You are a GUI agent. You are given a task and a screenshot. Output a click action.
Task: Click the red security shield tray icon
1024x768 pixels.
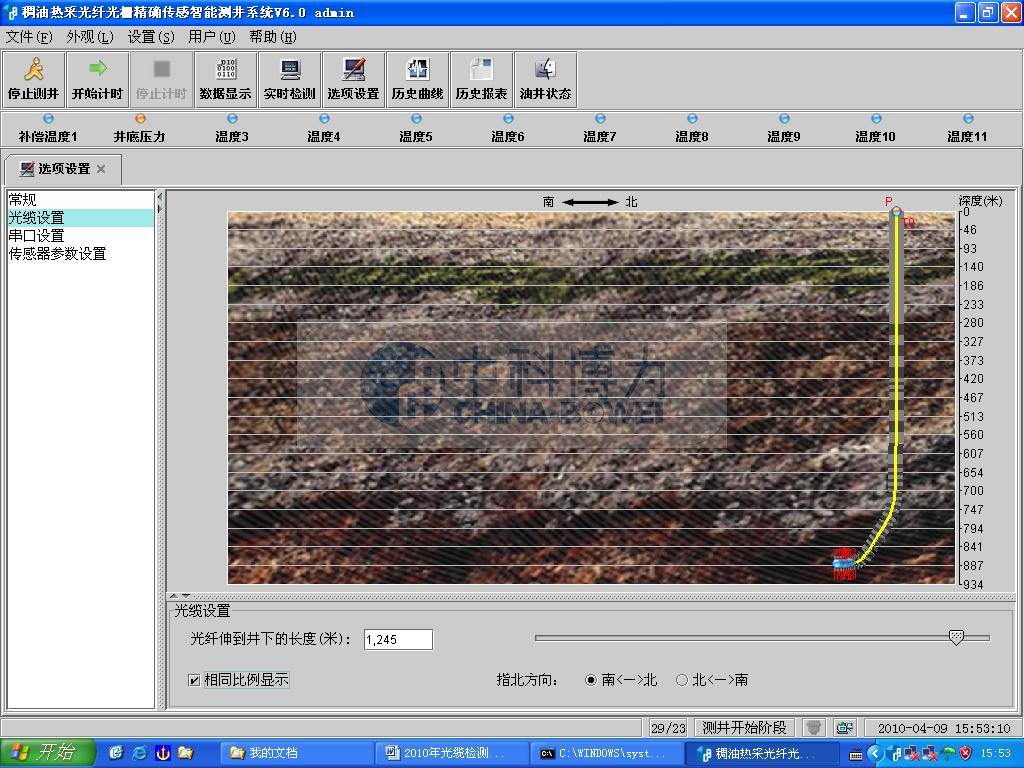coord(965,754)
